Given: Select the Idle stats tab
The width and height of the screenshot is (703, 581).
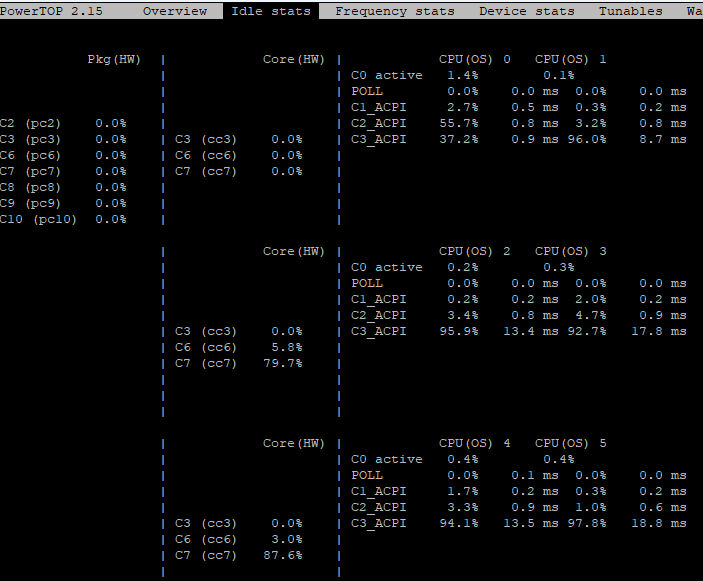Looking at the screenshot, I should pyautogui.click(x=271, y=11).
